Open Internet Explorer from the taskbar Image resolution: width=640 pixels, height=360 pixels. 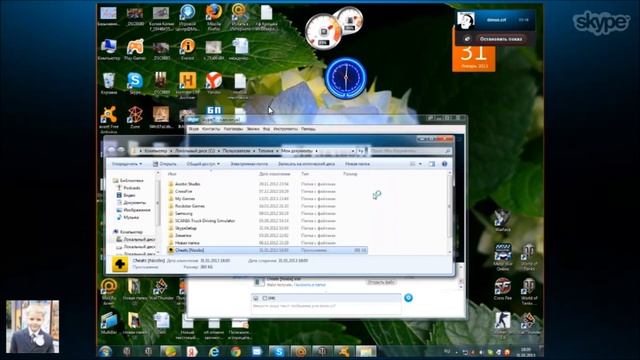click(214, 351)
